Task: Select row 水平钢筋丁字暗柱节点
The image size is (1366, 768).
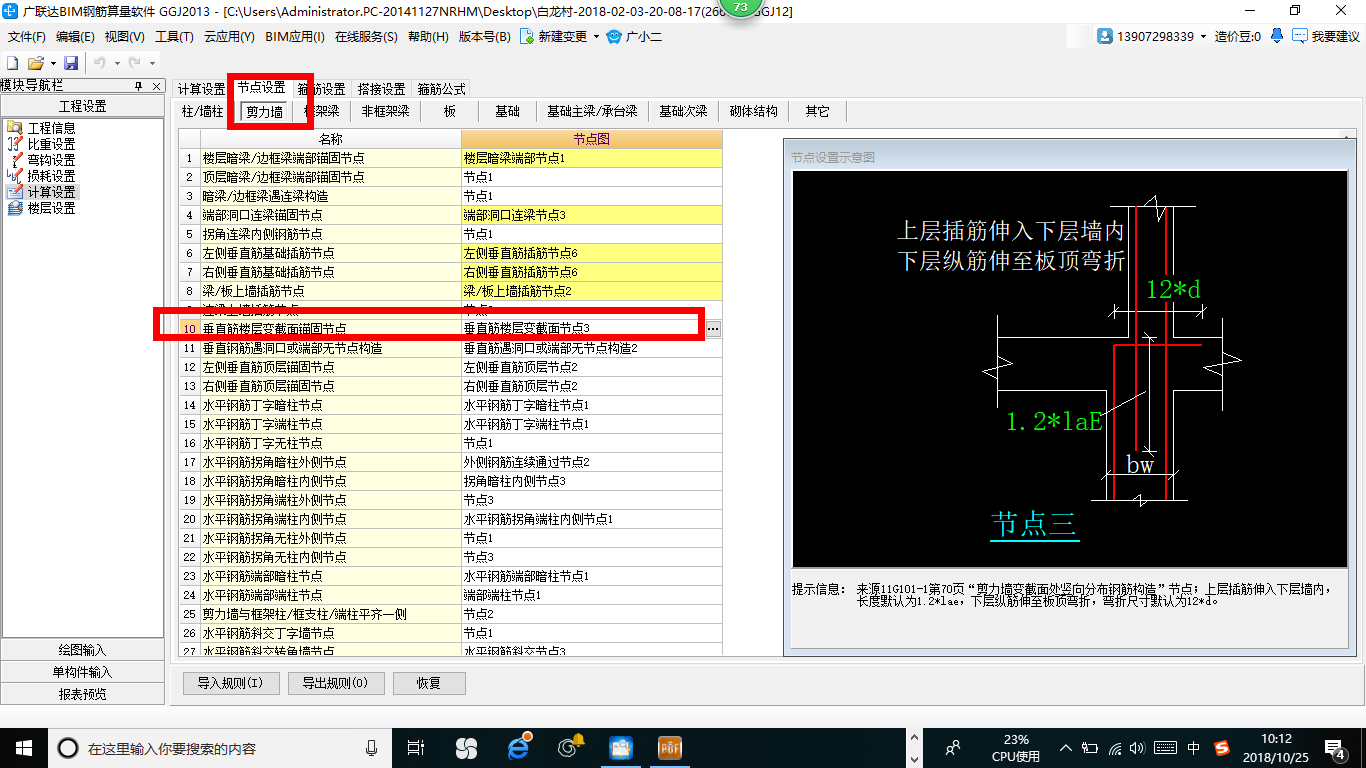Action: 330,405
